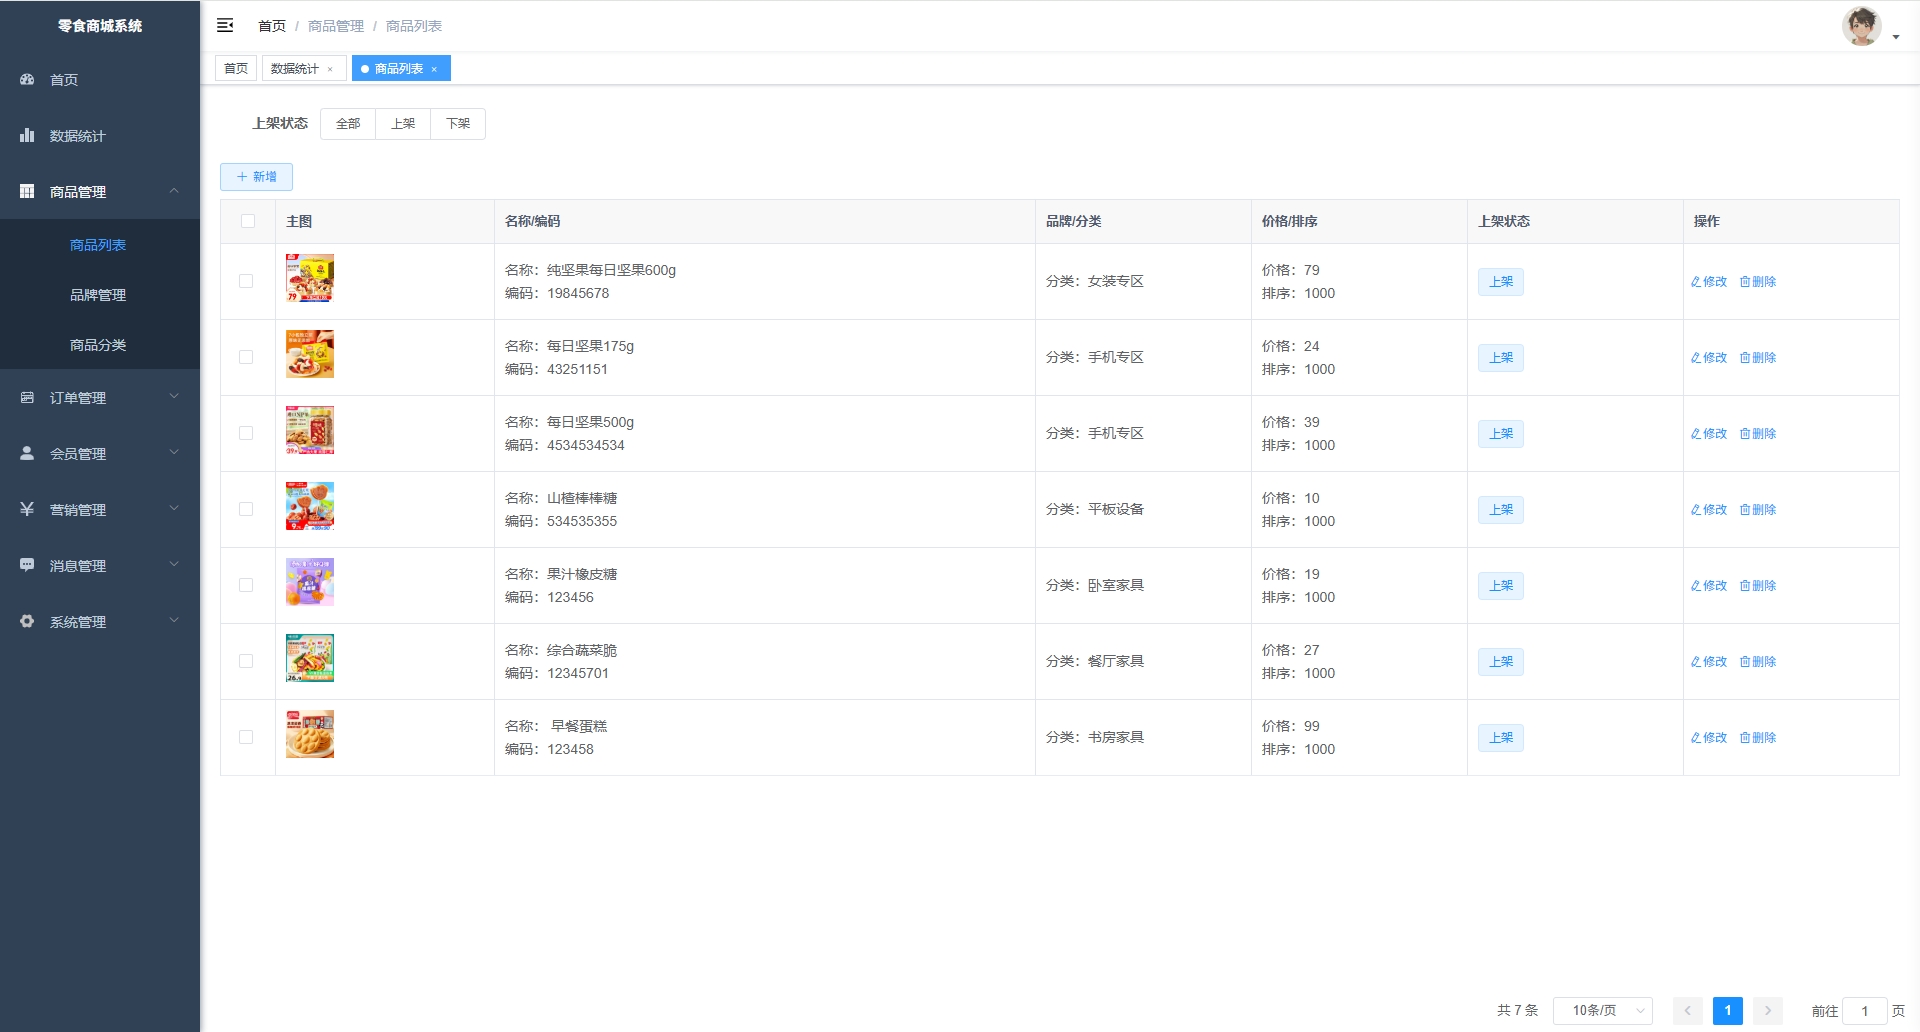Click the sidebar collapse hamburger icon

coord(225,25)
